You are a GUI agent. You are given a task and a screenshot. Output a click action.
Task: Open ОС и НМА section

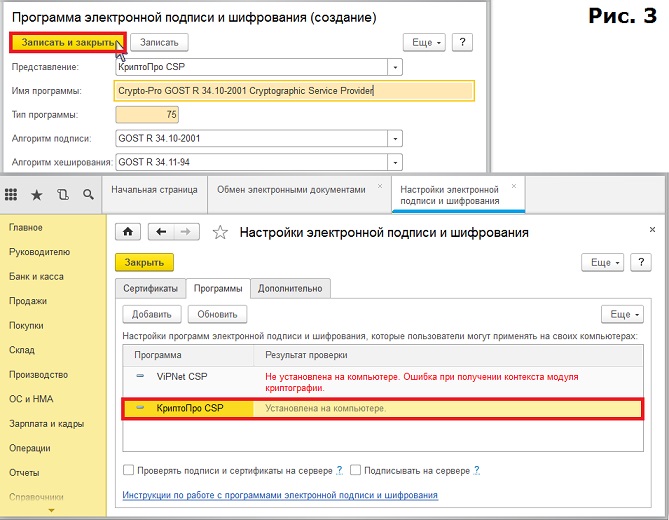pos(31,399)
